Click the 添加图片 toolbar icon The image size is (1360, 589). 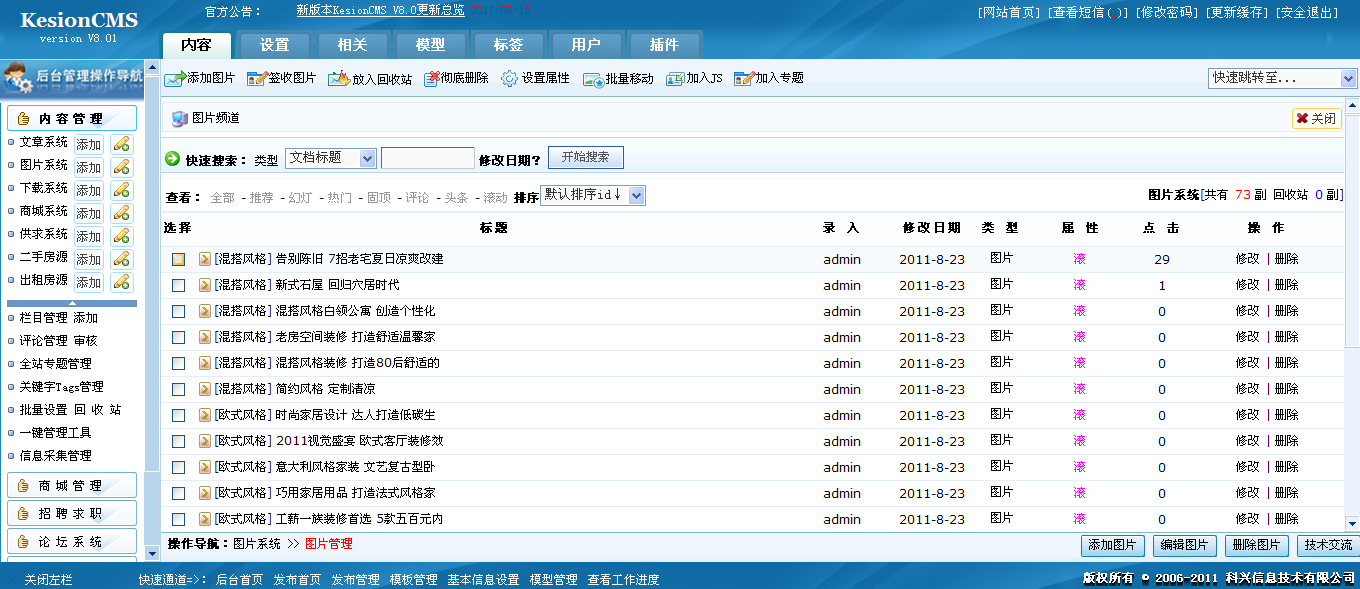[x=175, y=78]
